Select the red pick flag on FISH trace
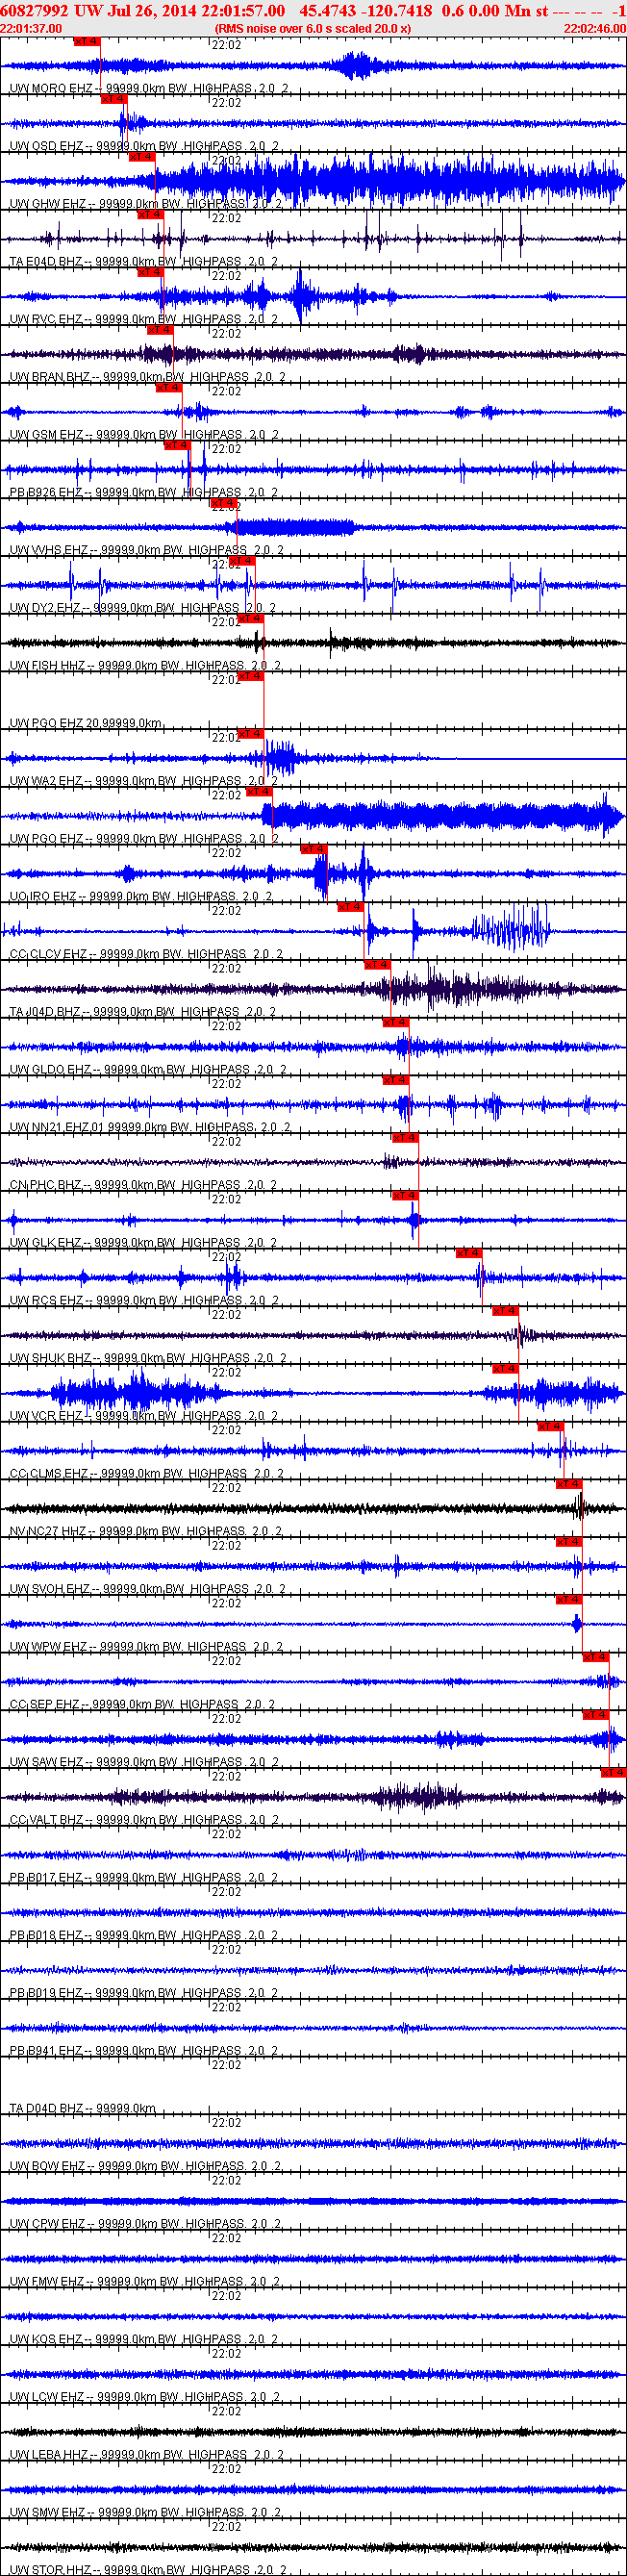The image size is (627, 2576). pos(250,619)
